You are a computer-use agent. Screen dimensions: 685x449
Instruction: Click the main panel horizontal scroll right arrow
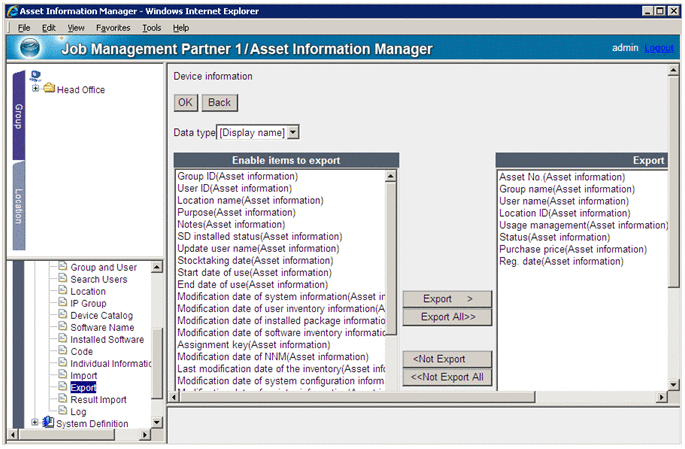coord(662,397)
